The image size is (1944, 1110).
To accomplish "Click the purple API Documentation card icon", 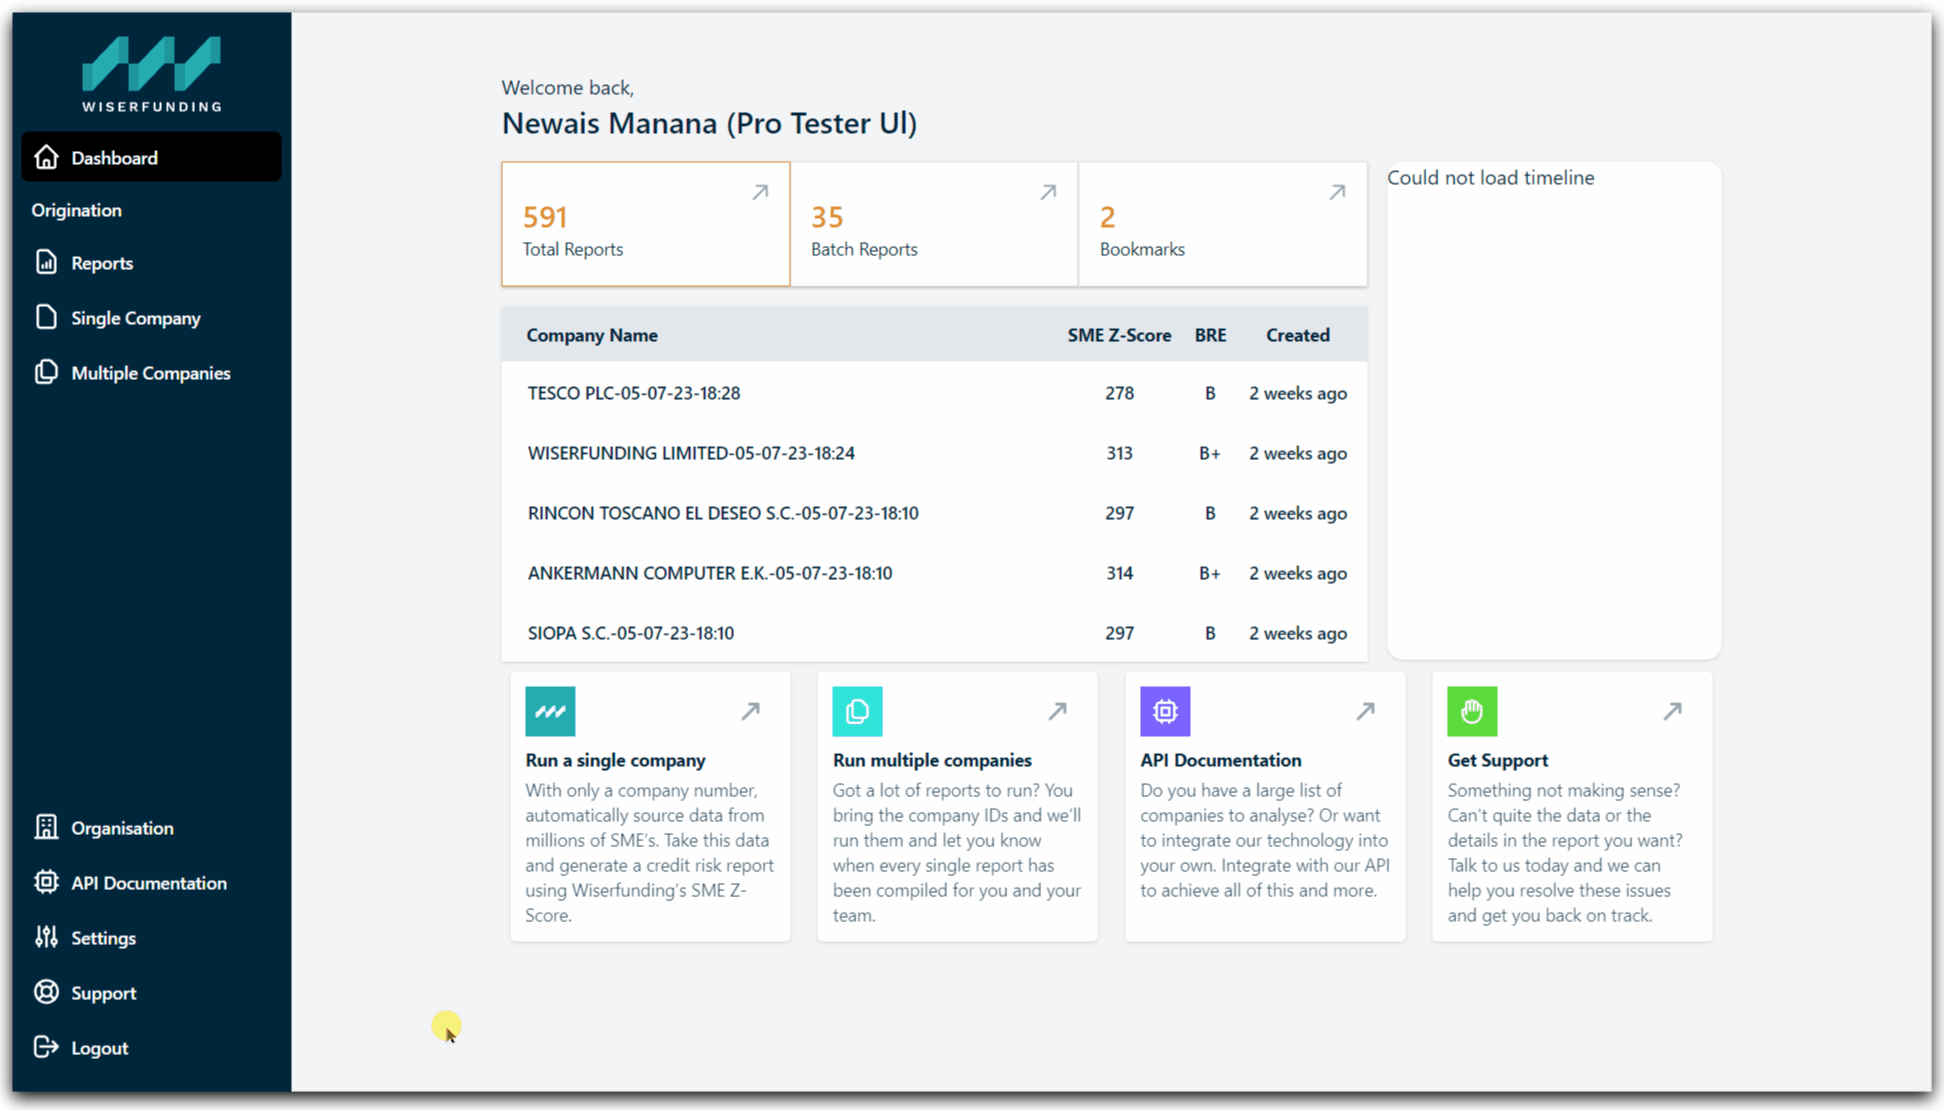I will click(1165, 711).
